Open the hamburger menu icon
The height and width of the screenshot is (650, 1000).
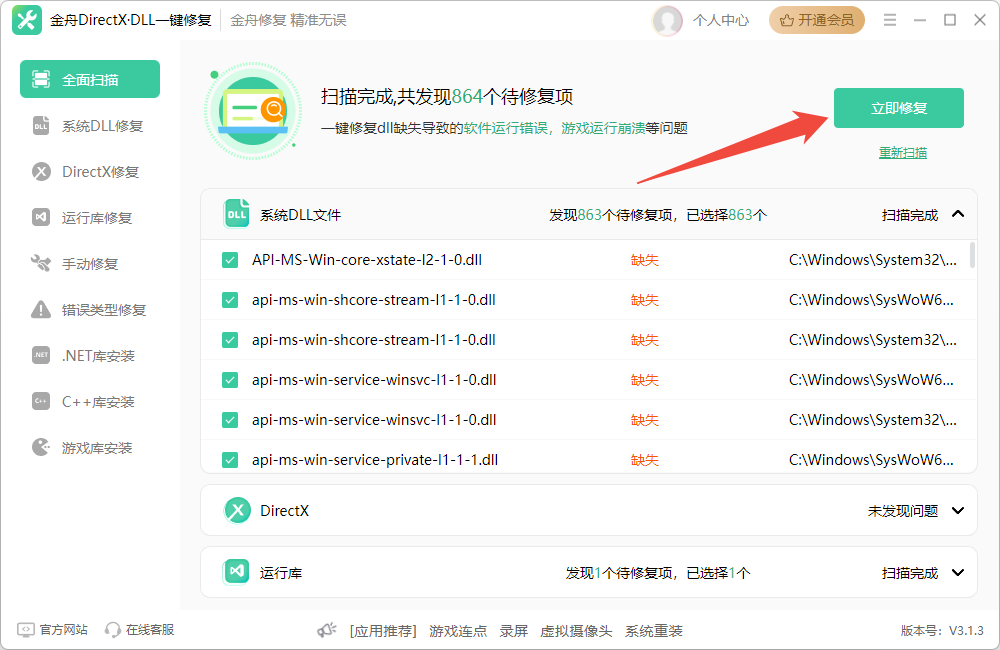(x=890, y=20)
